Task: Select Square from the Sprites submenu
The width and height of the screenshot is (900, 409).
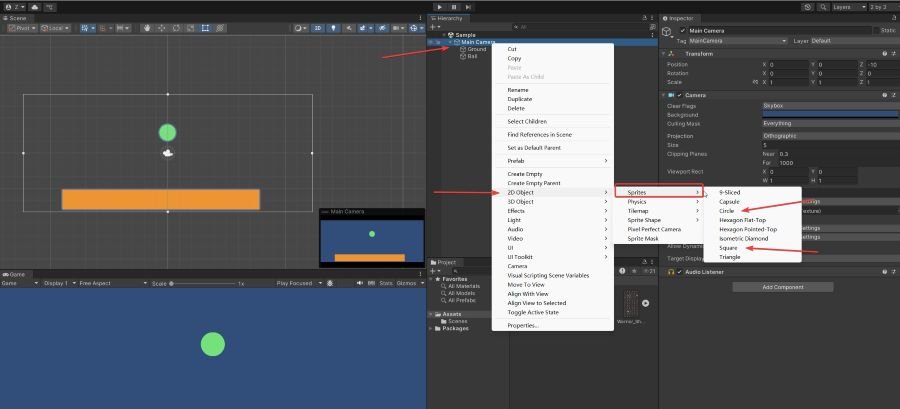Action: pyautogui.click(x=752, y=248)
